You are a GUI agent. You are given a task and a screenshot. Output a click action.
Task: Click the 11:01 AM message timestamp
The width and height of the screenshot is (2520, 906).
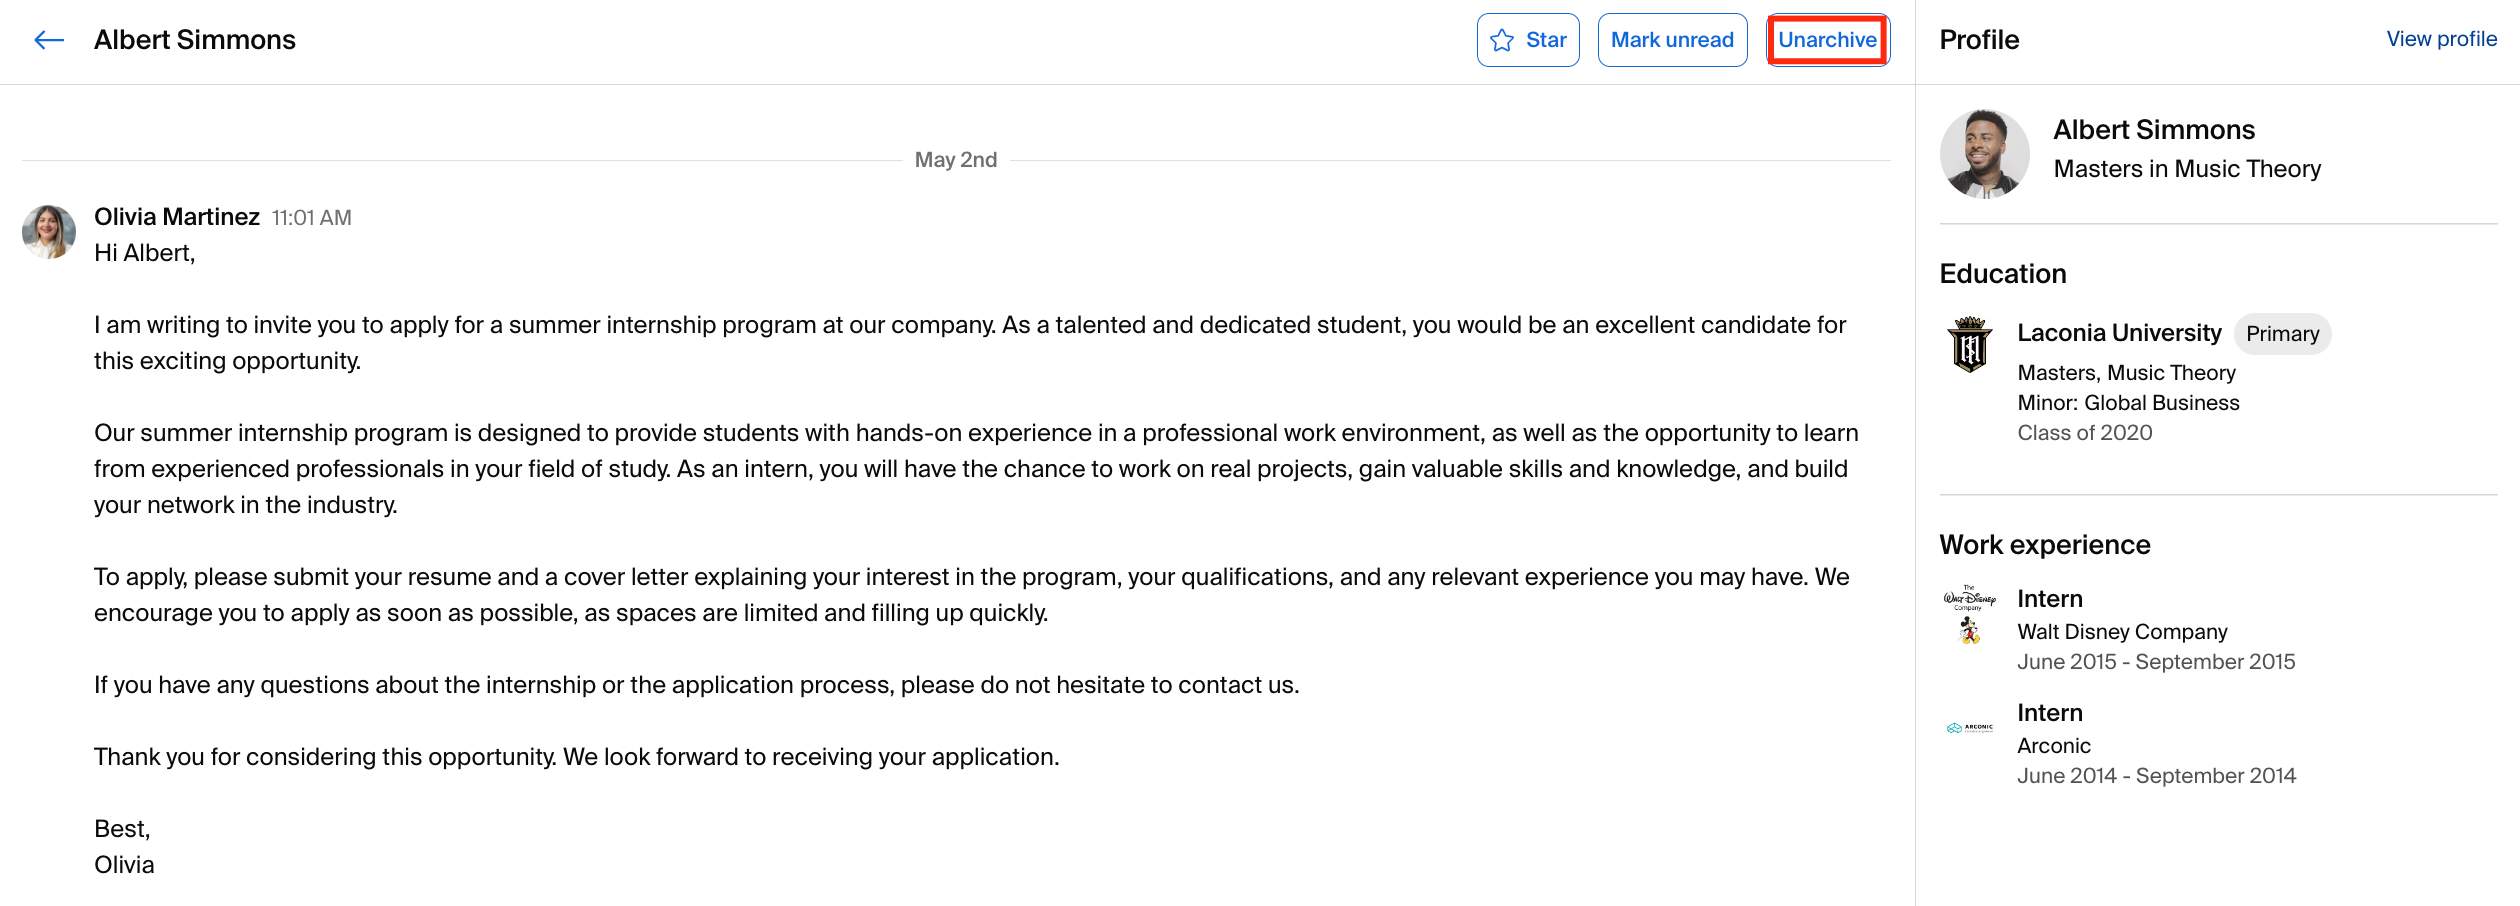click(311, 218)
